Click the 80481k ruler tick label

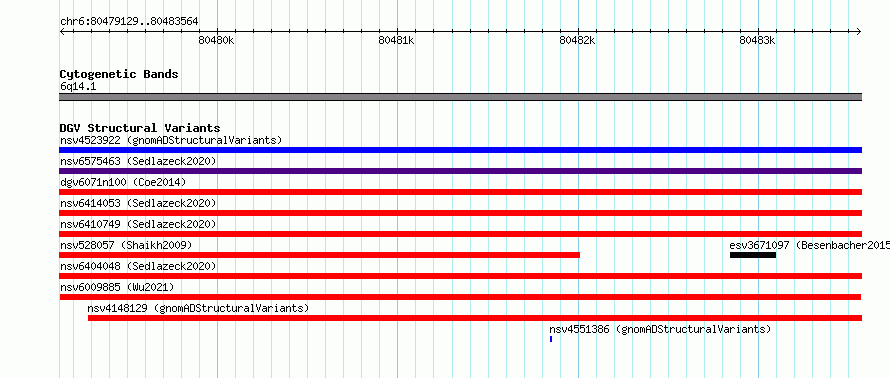[396, 40]
